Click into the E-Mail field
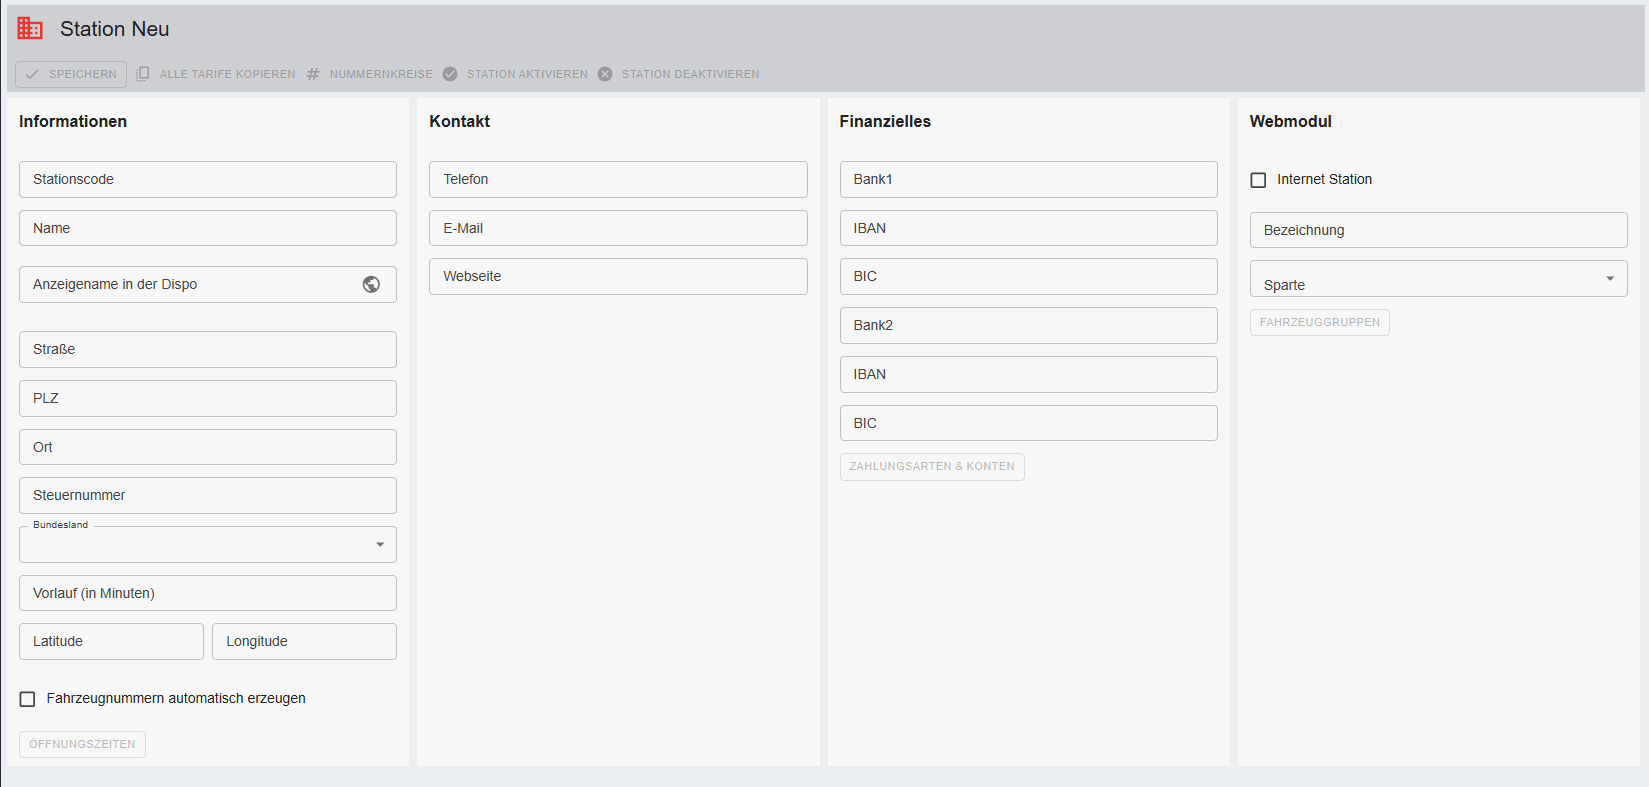The image size is (1649, 787). coord(618,228)
